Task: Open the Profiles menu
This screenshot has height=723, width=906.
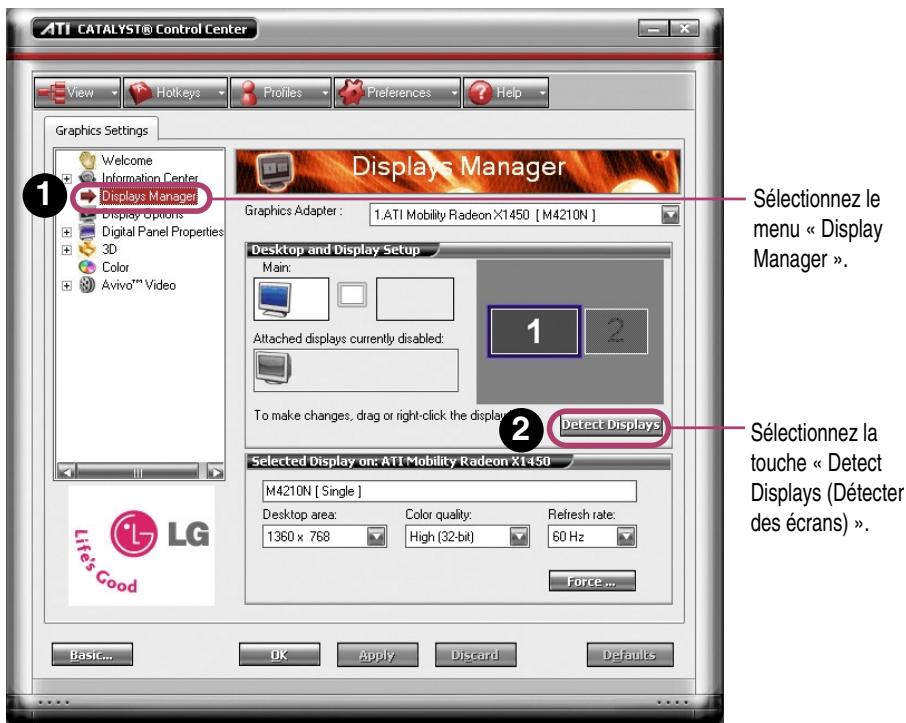Action: 281,92
